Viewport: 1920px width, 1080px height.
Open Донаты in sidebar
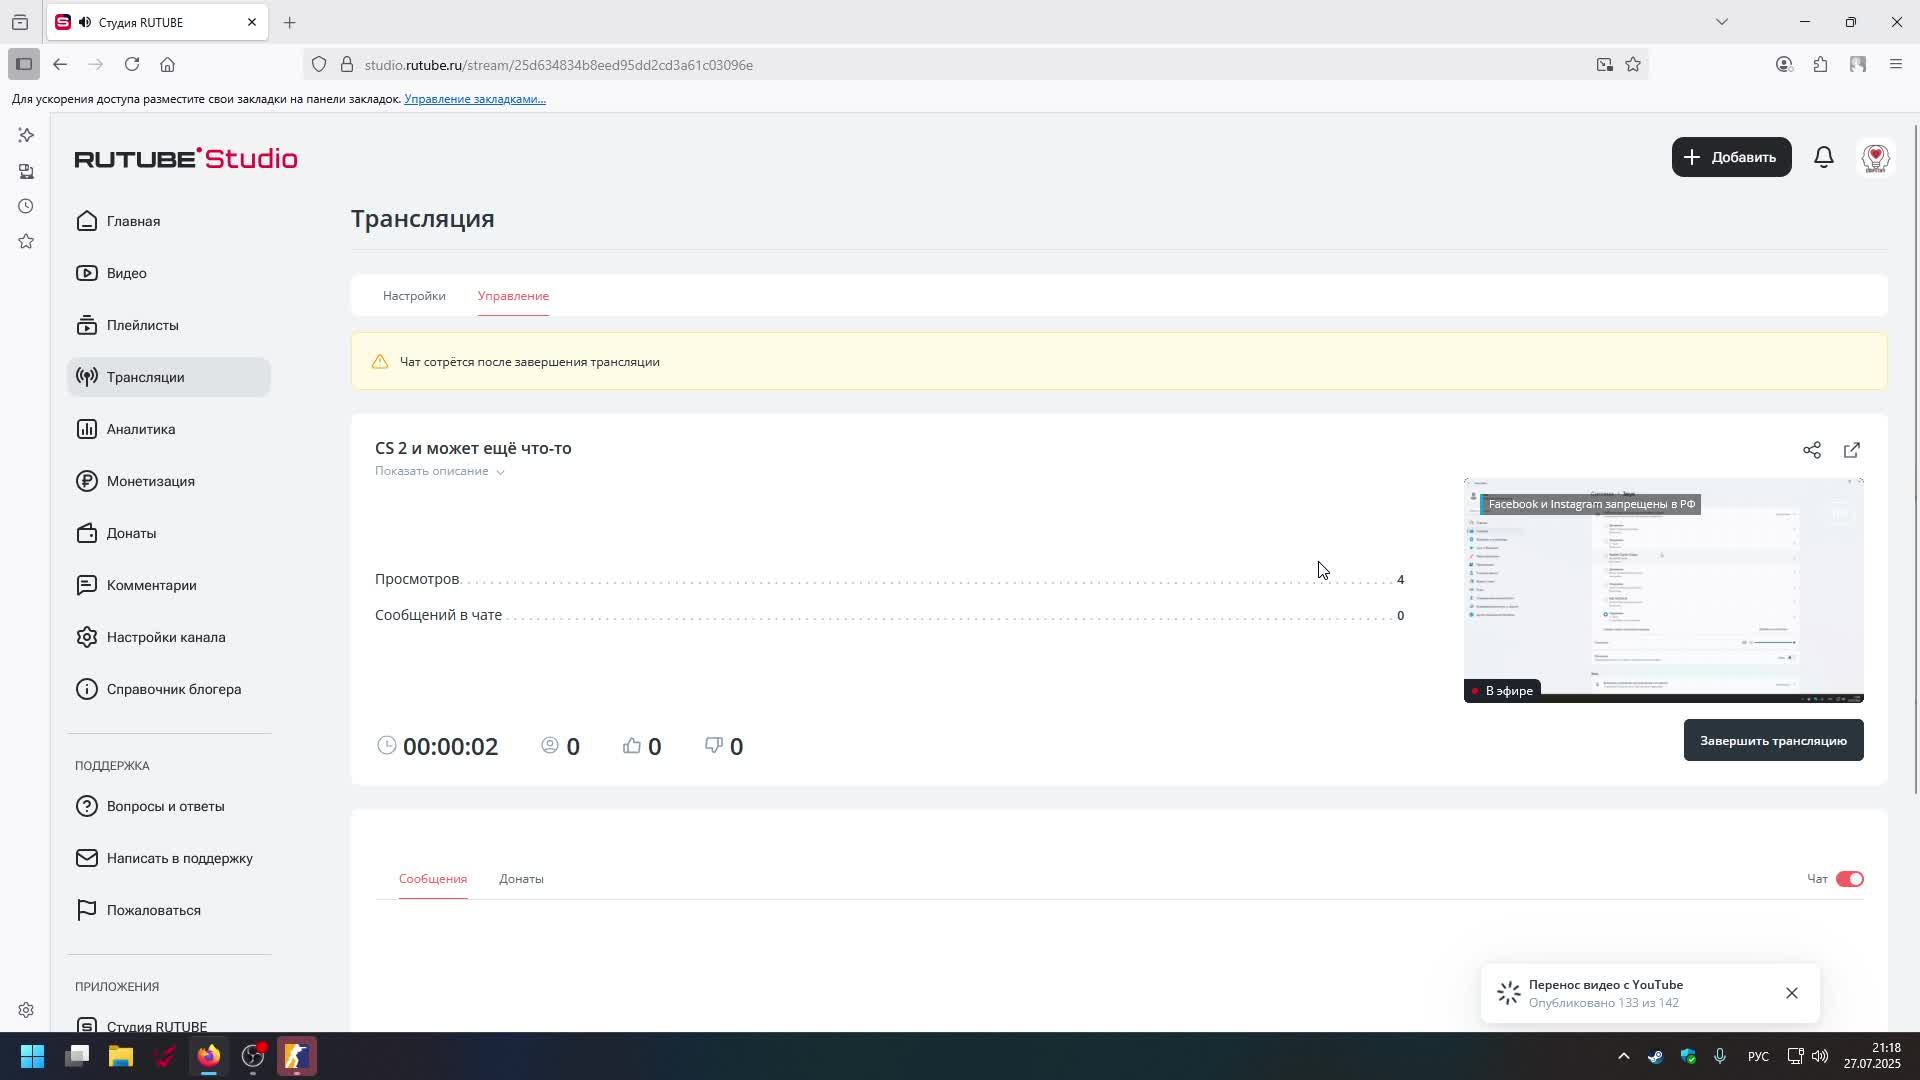tap(130, 533)
